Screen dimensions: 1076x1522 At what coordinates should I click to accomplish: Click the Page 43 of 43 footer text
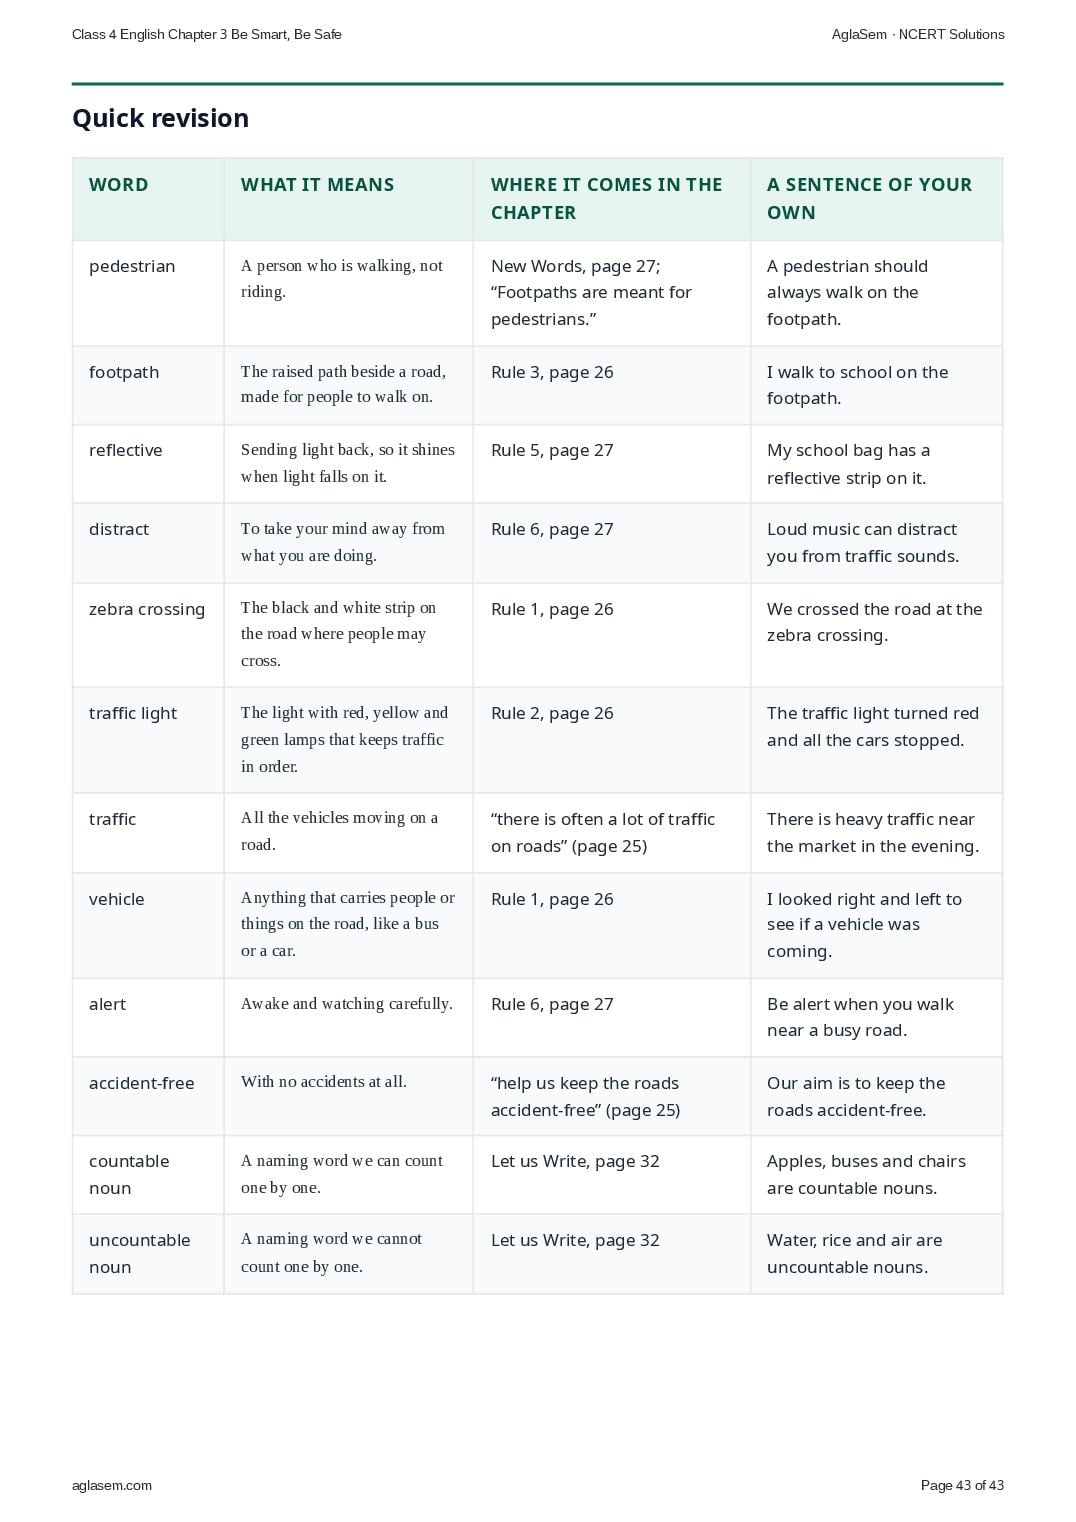click(x=962, y=1485)
